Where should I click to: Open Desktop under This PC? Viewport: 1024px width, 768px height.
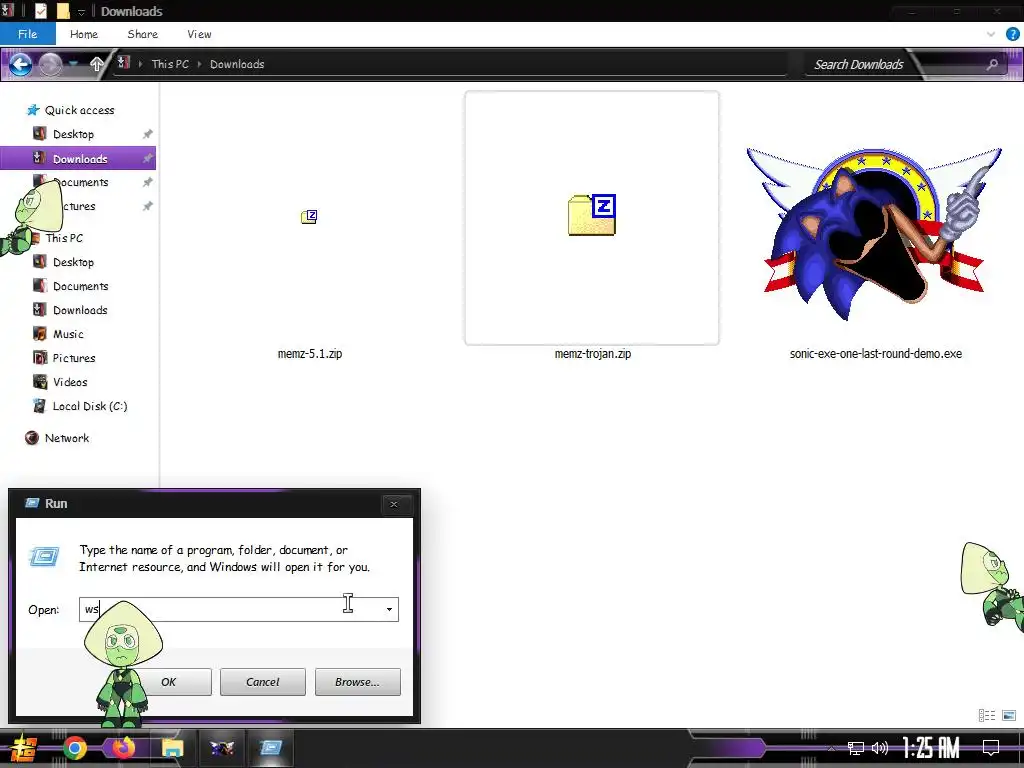point(73,262)
